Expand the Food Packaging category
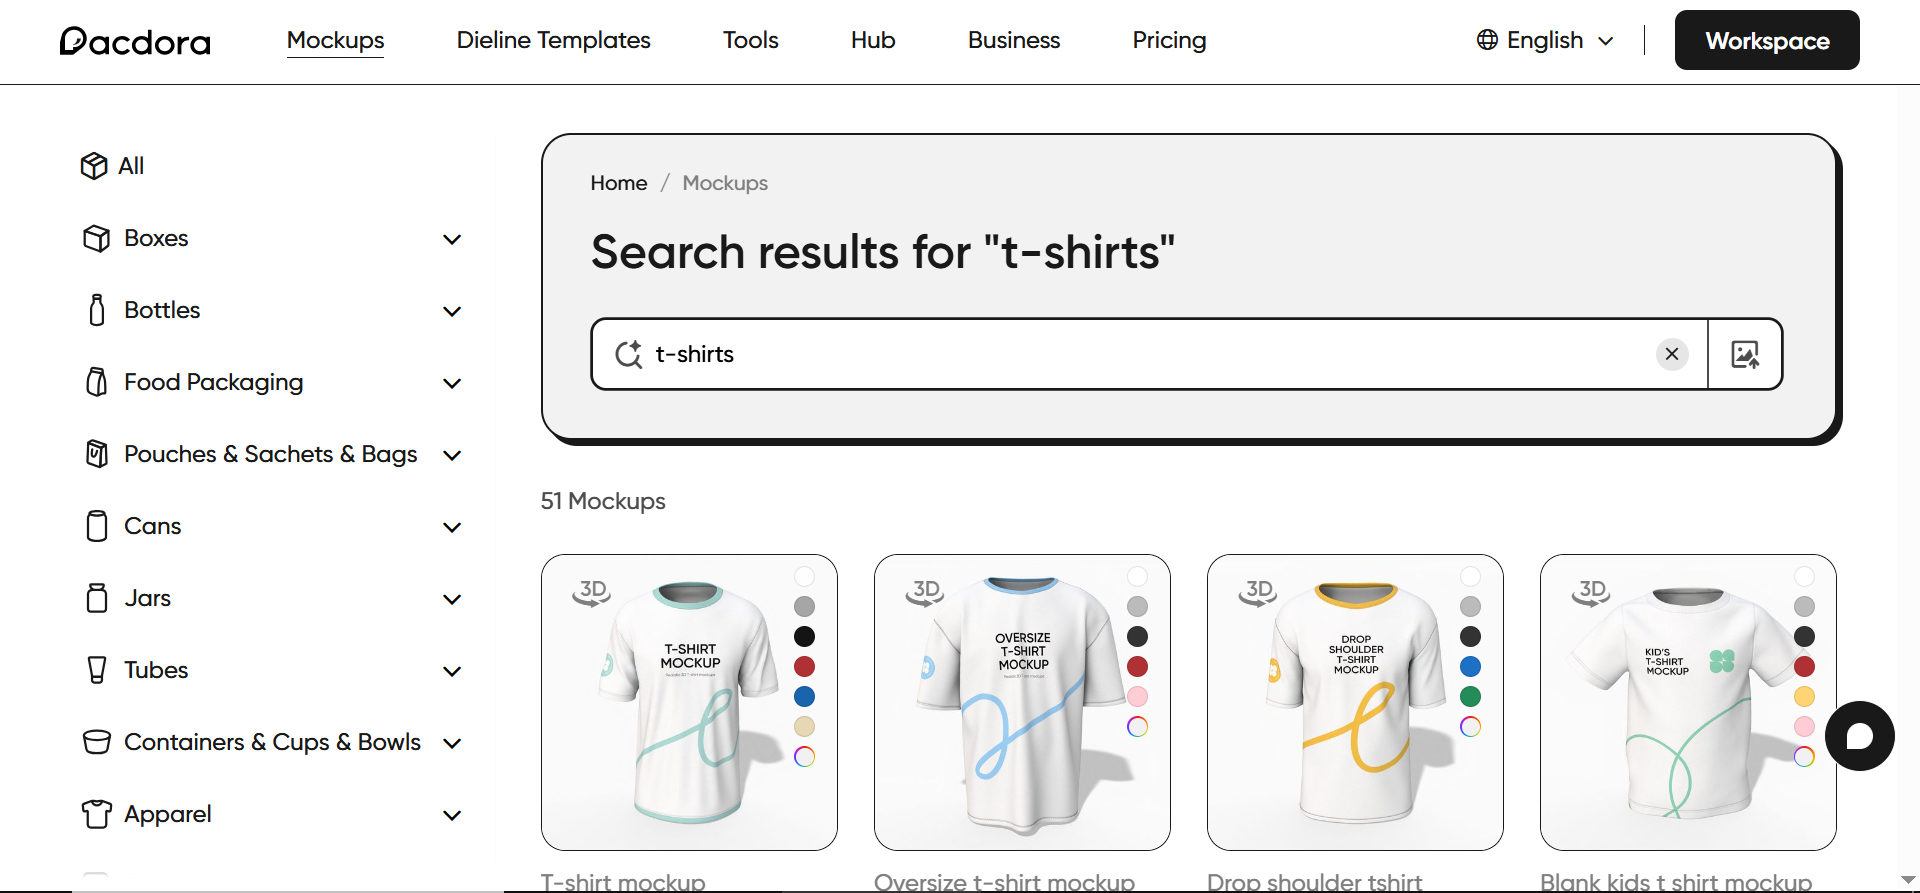 coord(452,383)
